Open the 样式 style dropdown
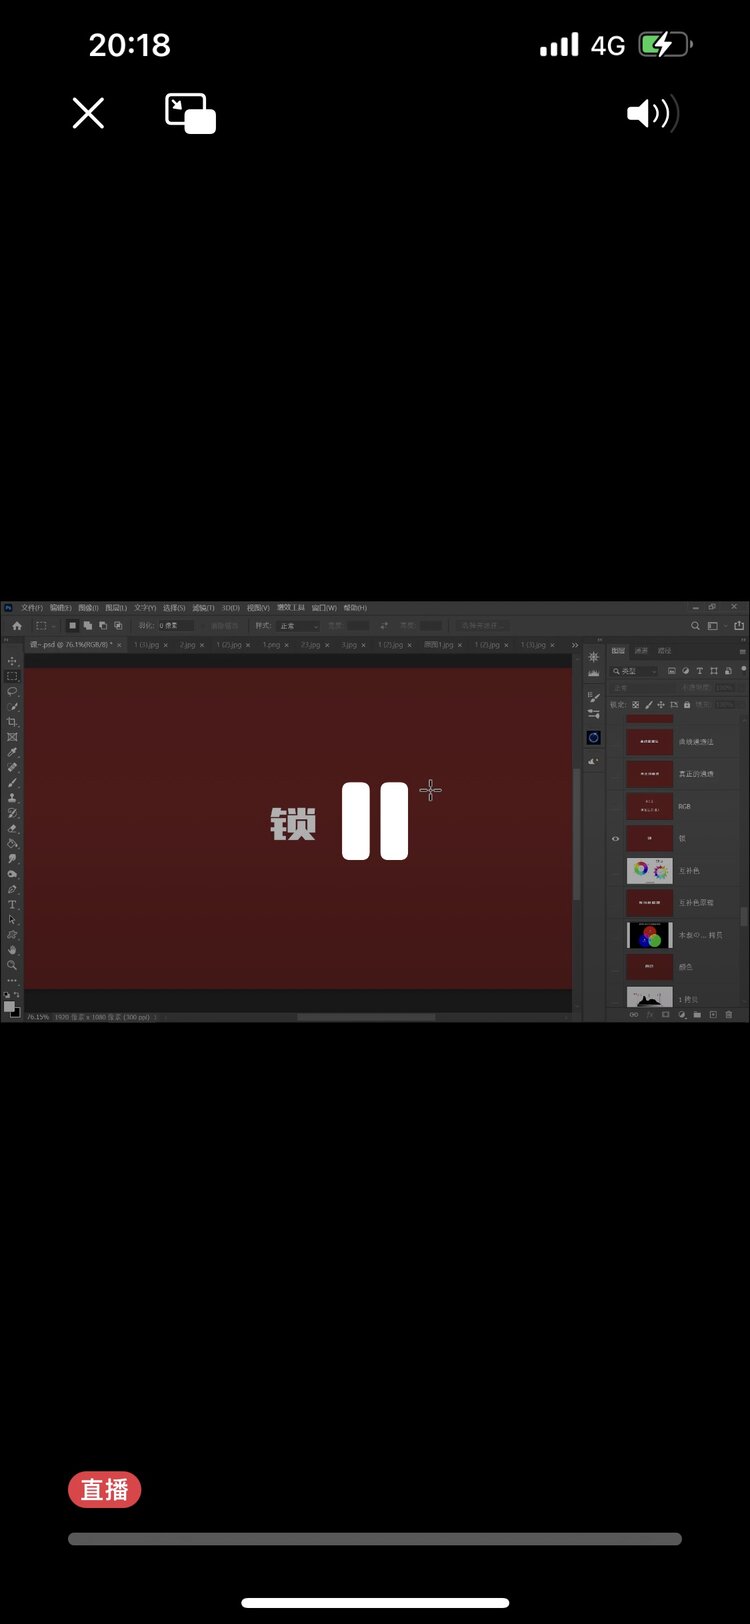Viewport: 750px width, 1624px height. (298, 626)
